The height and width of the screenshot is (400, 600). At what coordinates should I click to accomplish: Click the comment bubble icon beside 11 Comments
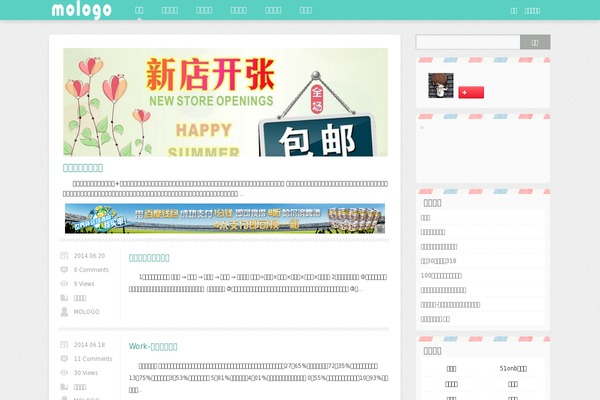pos(65,359)
